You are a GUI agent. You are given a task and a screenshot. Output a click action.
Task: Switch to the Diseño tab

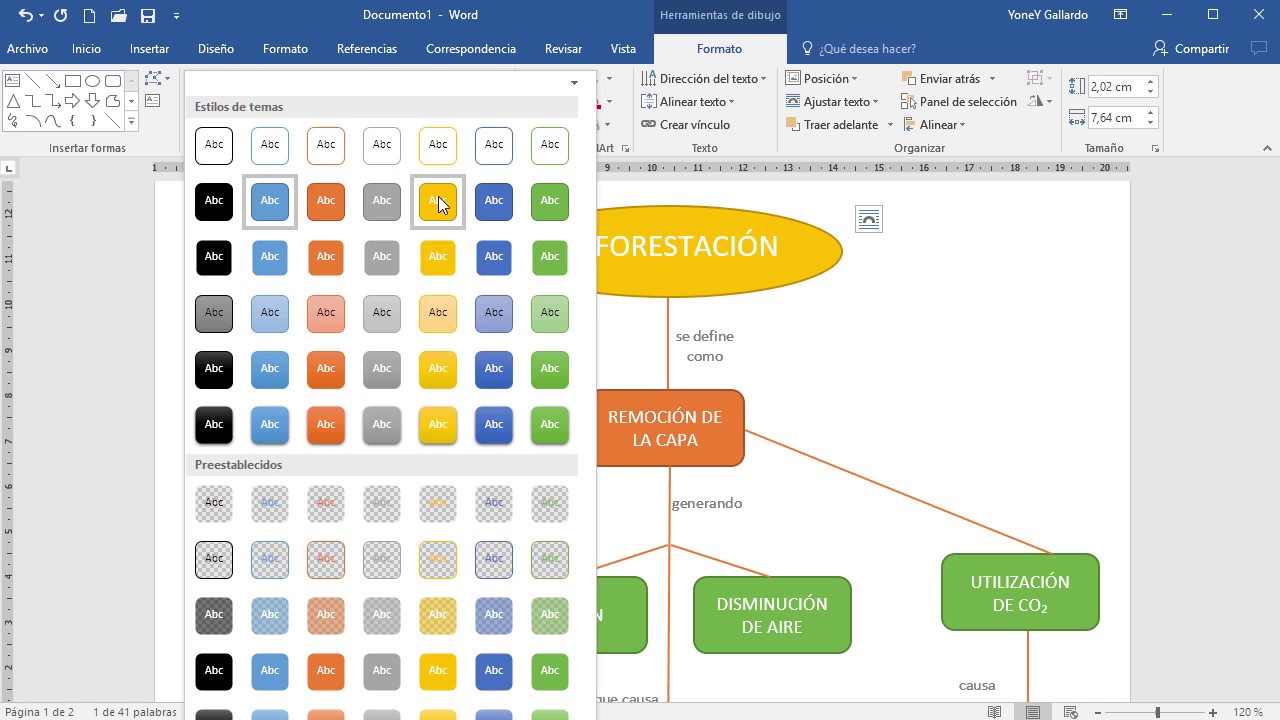tap(216, 48)
